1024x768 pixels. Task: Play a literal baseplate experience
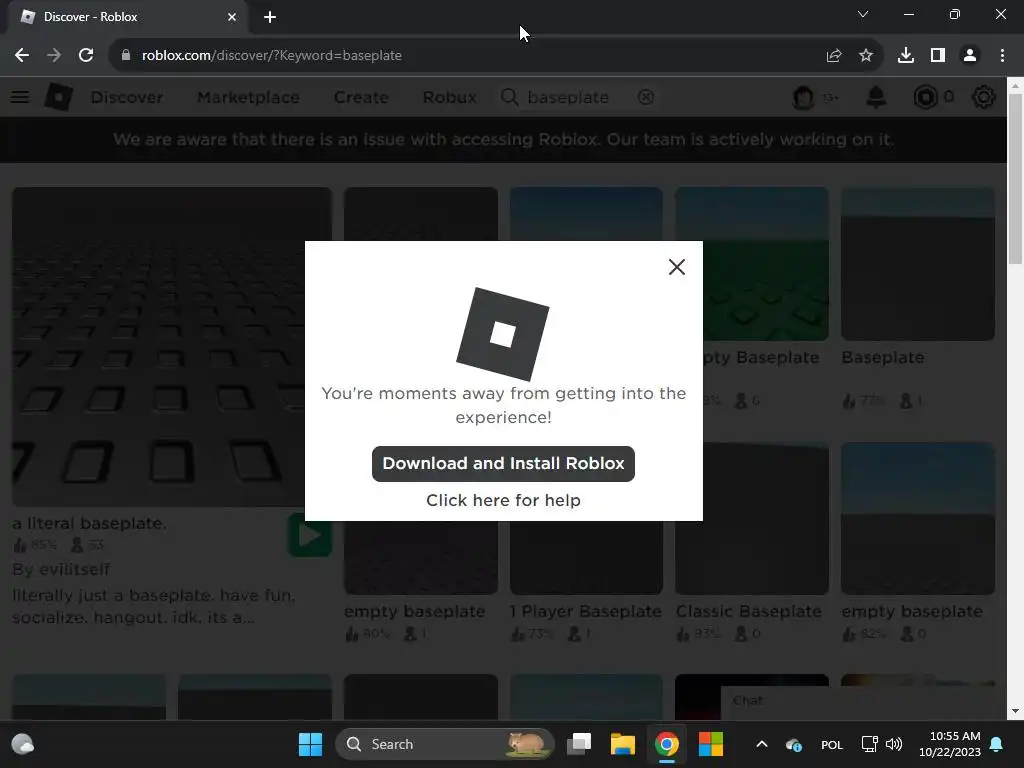310,536
